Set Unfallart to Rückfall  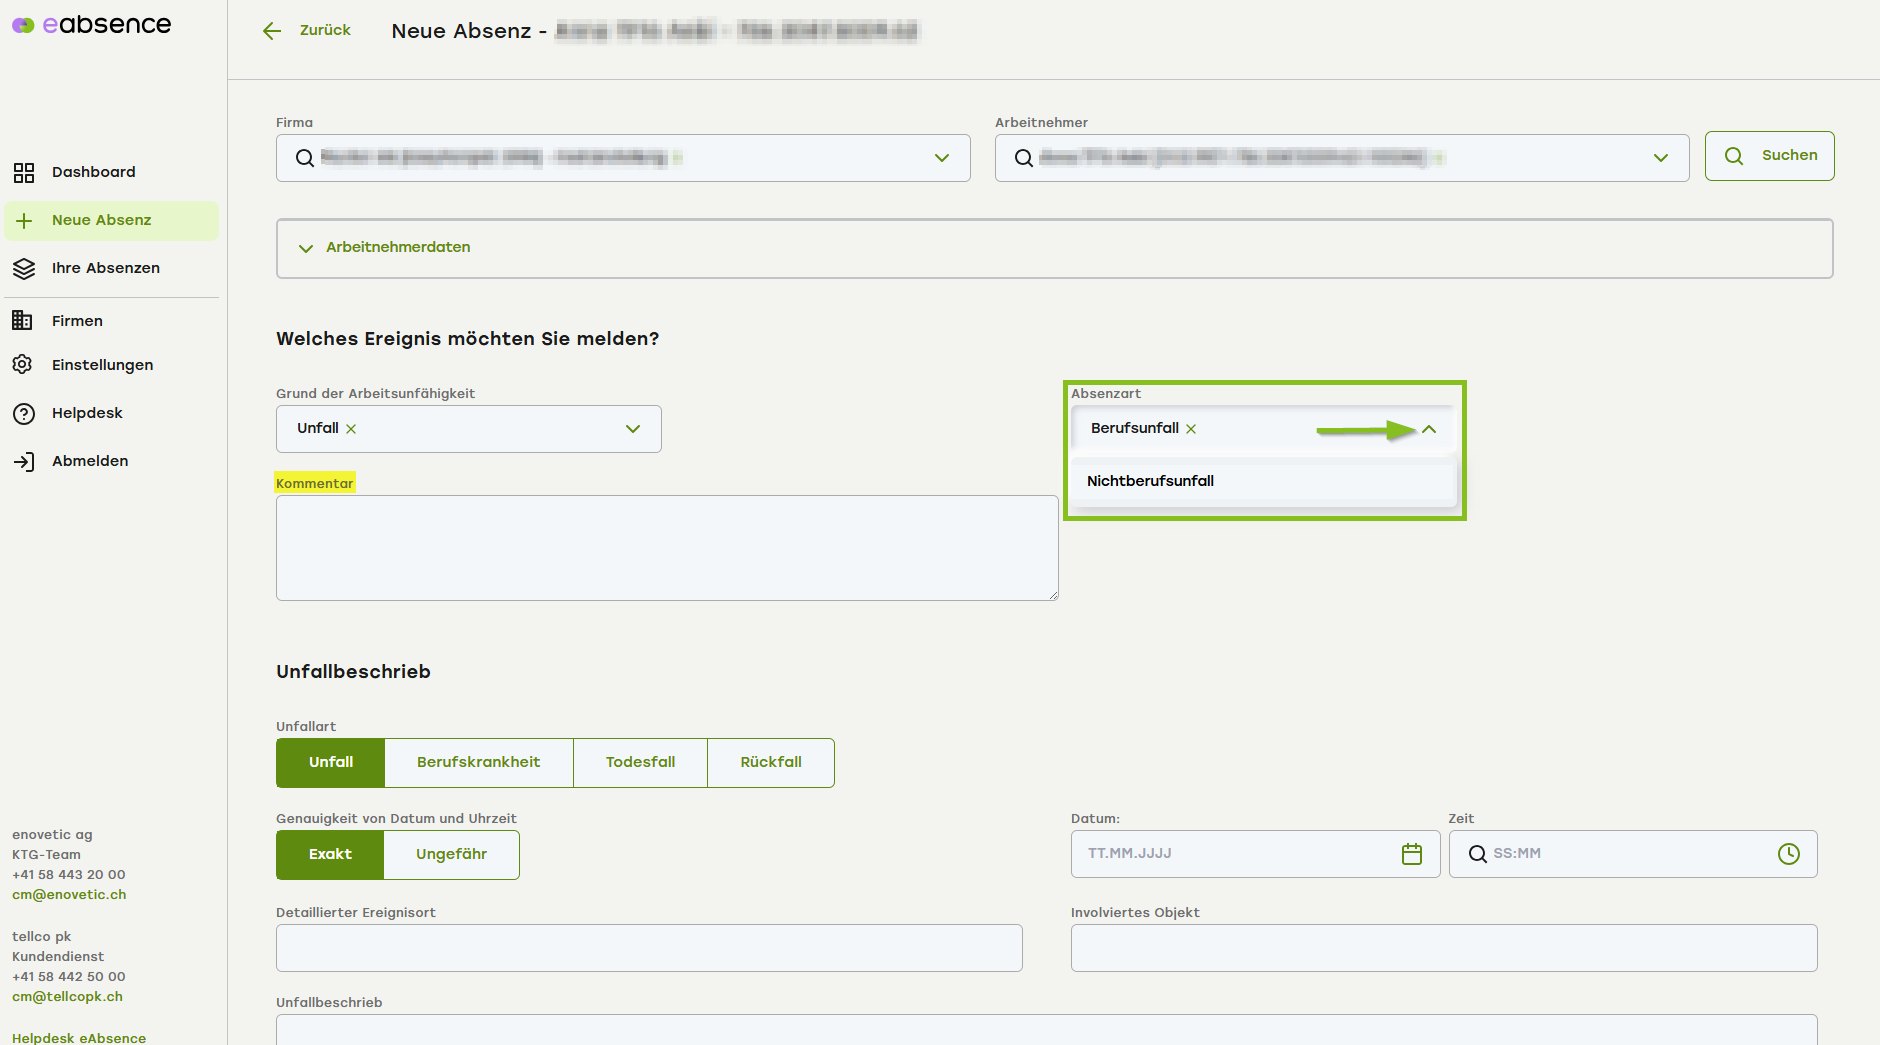click(x=770, y=763)
